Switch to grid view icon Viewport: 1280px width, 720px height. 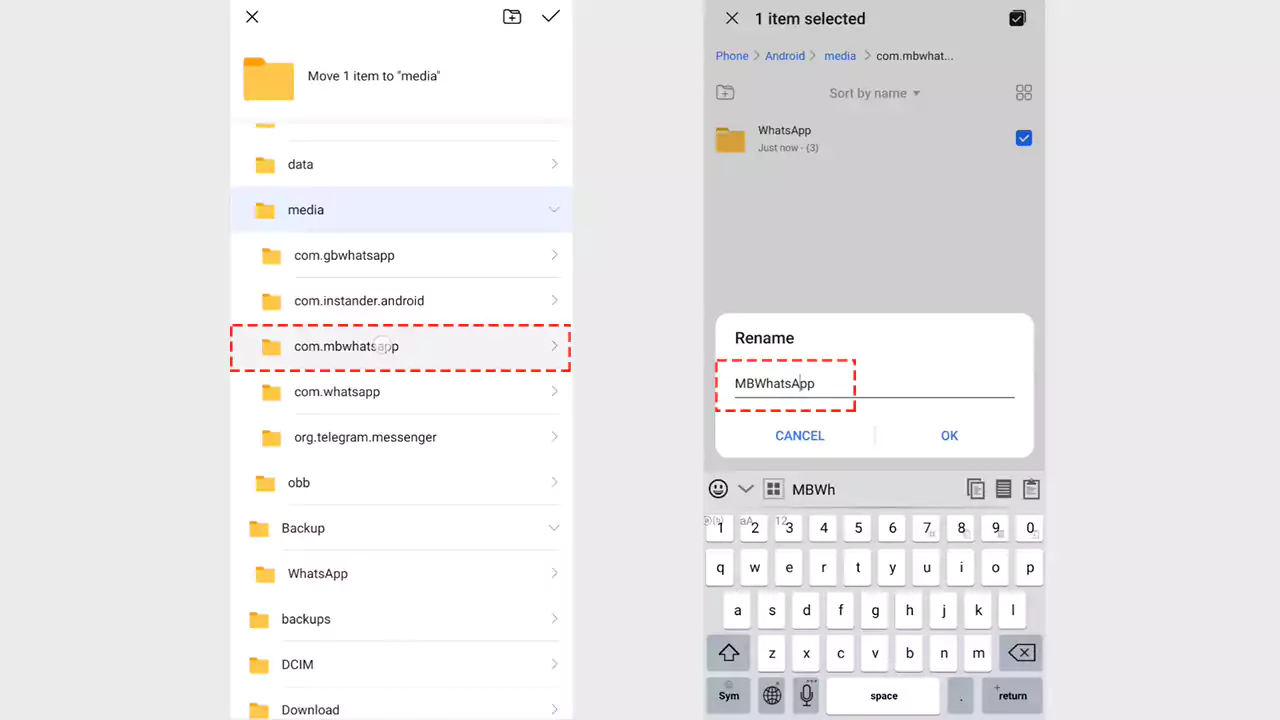tap(1024, 93)
